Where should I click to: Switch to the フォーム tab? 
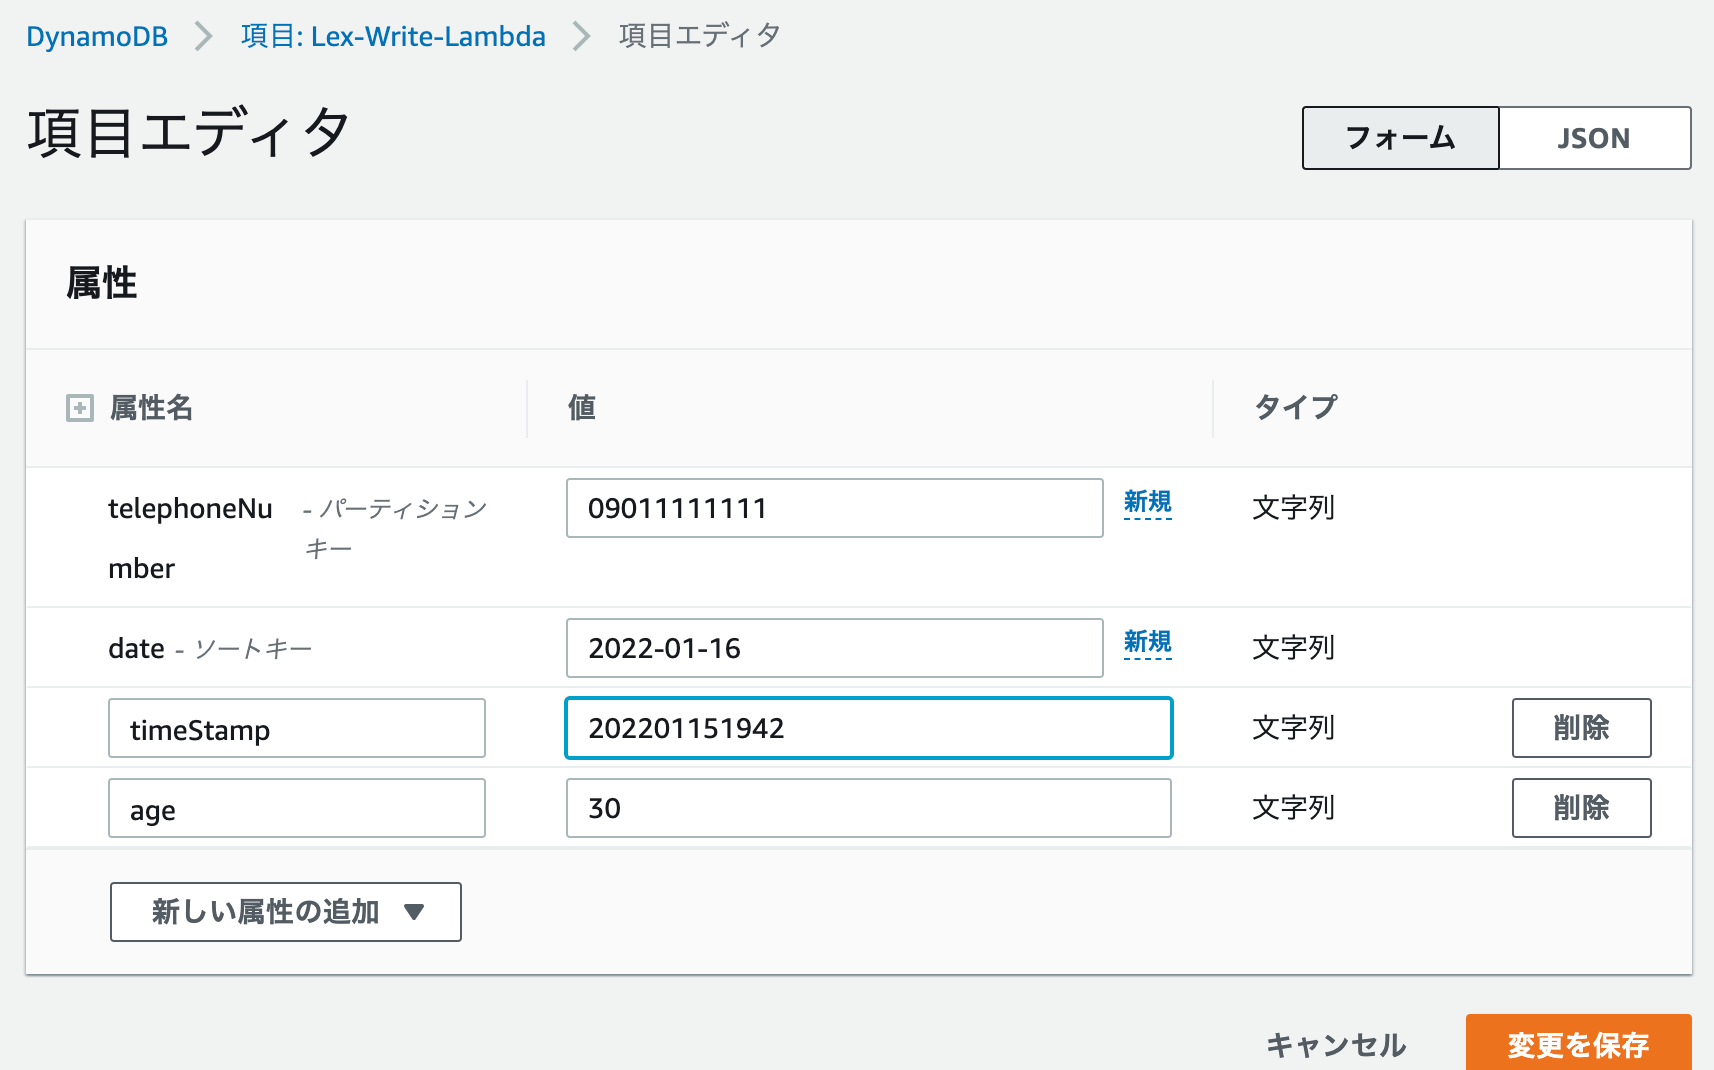[x=1399, y=138]
